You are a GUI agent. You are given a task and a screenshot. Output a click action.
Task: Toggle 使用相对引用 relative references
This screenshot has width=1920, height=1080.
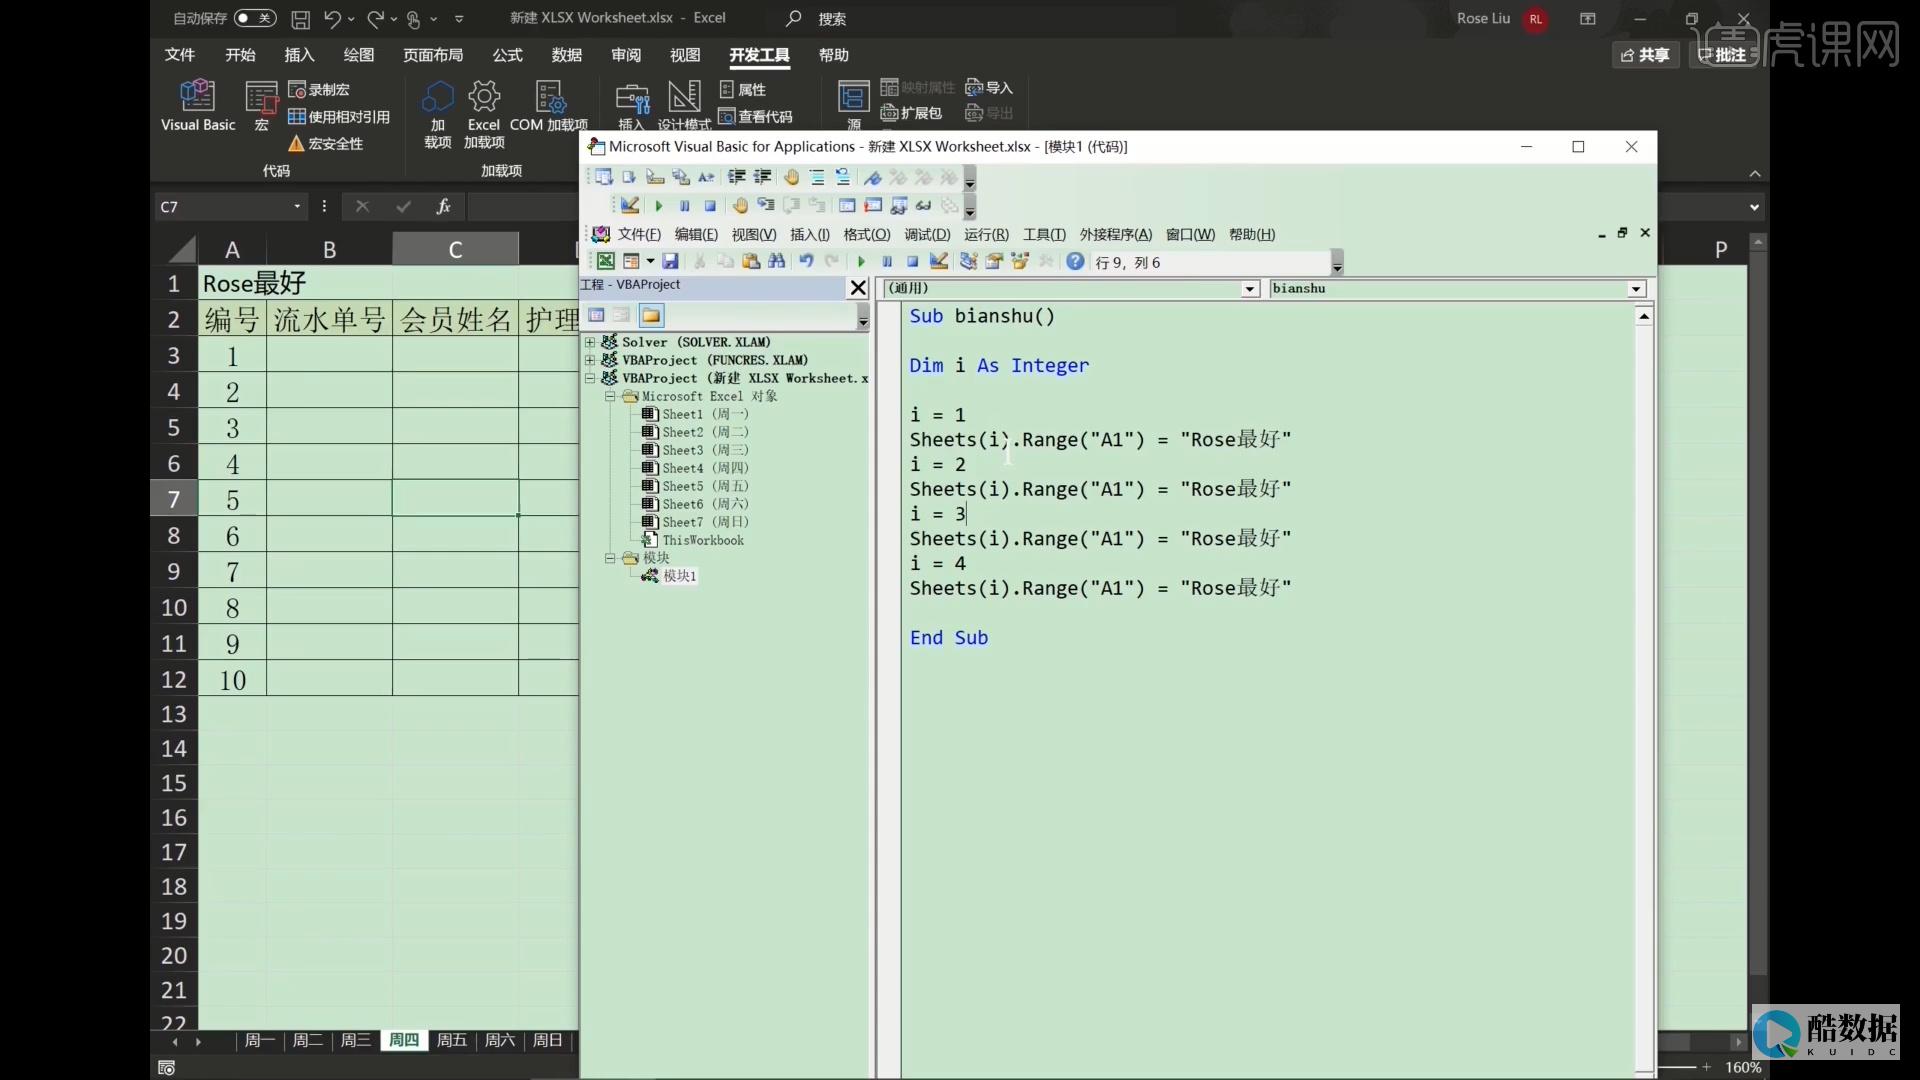tap(339, 117)
